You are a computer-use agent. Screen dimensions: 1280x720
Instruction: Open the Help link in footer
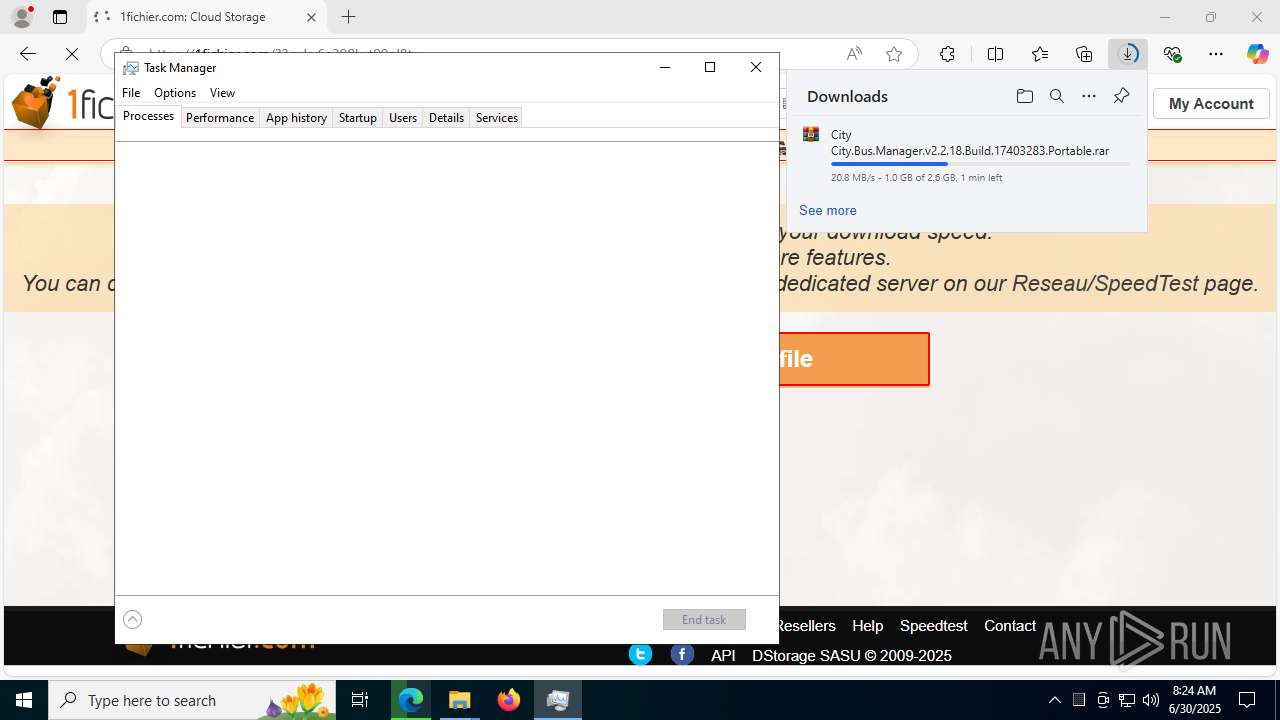[867, 625]
